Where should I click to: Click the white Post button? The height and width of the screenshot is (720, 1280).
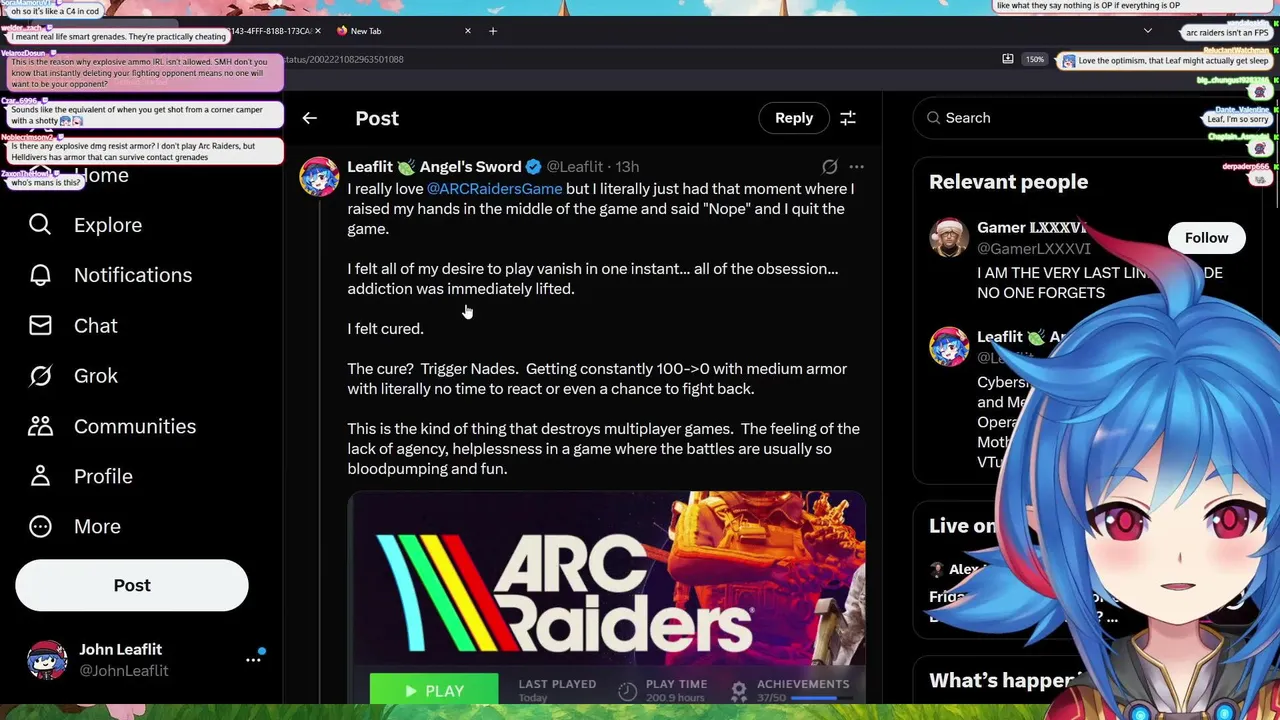(x=132, y=585)
